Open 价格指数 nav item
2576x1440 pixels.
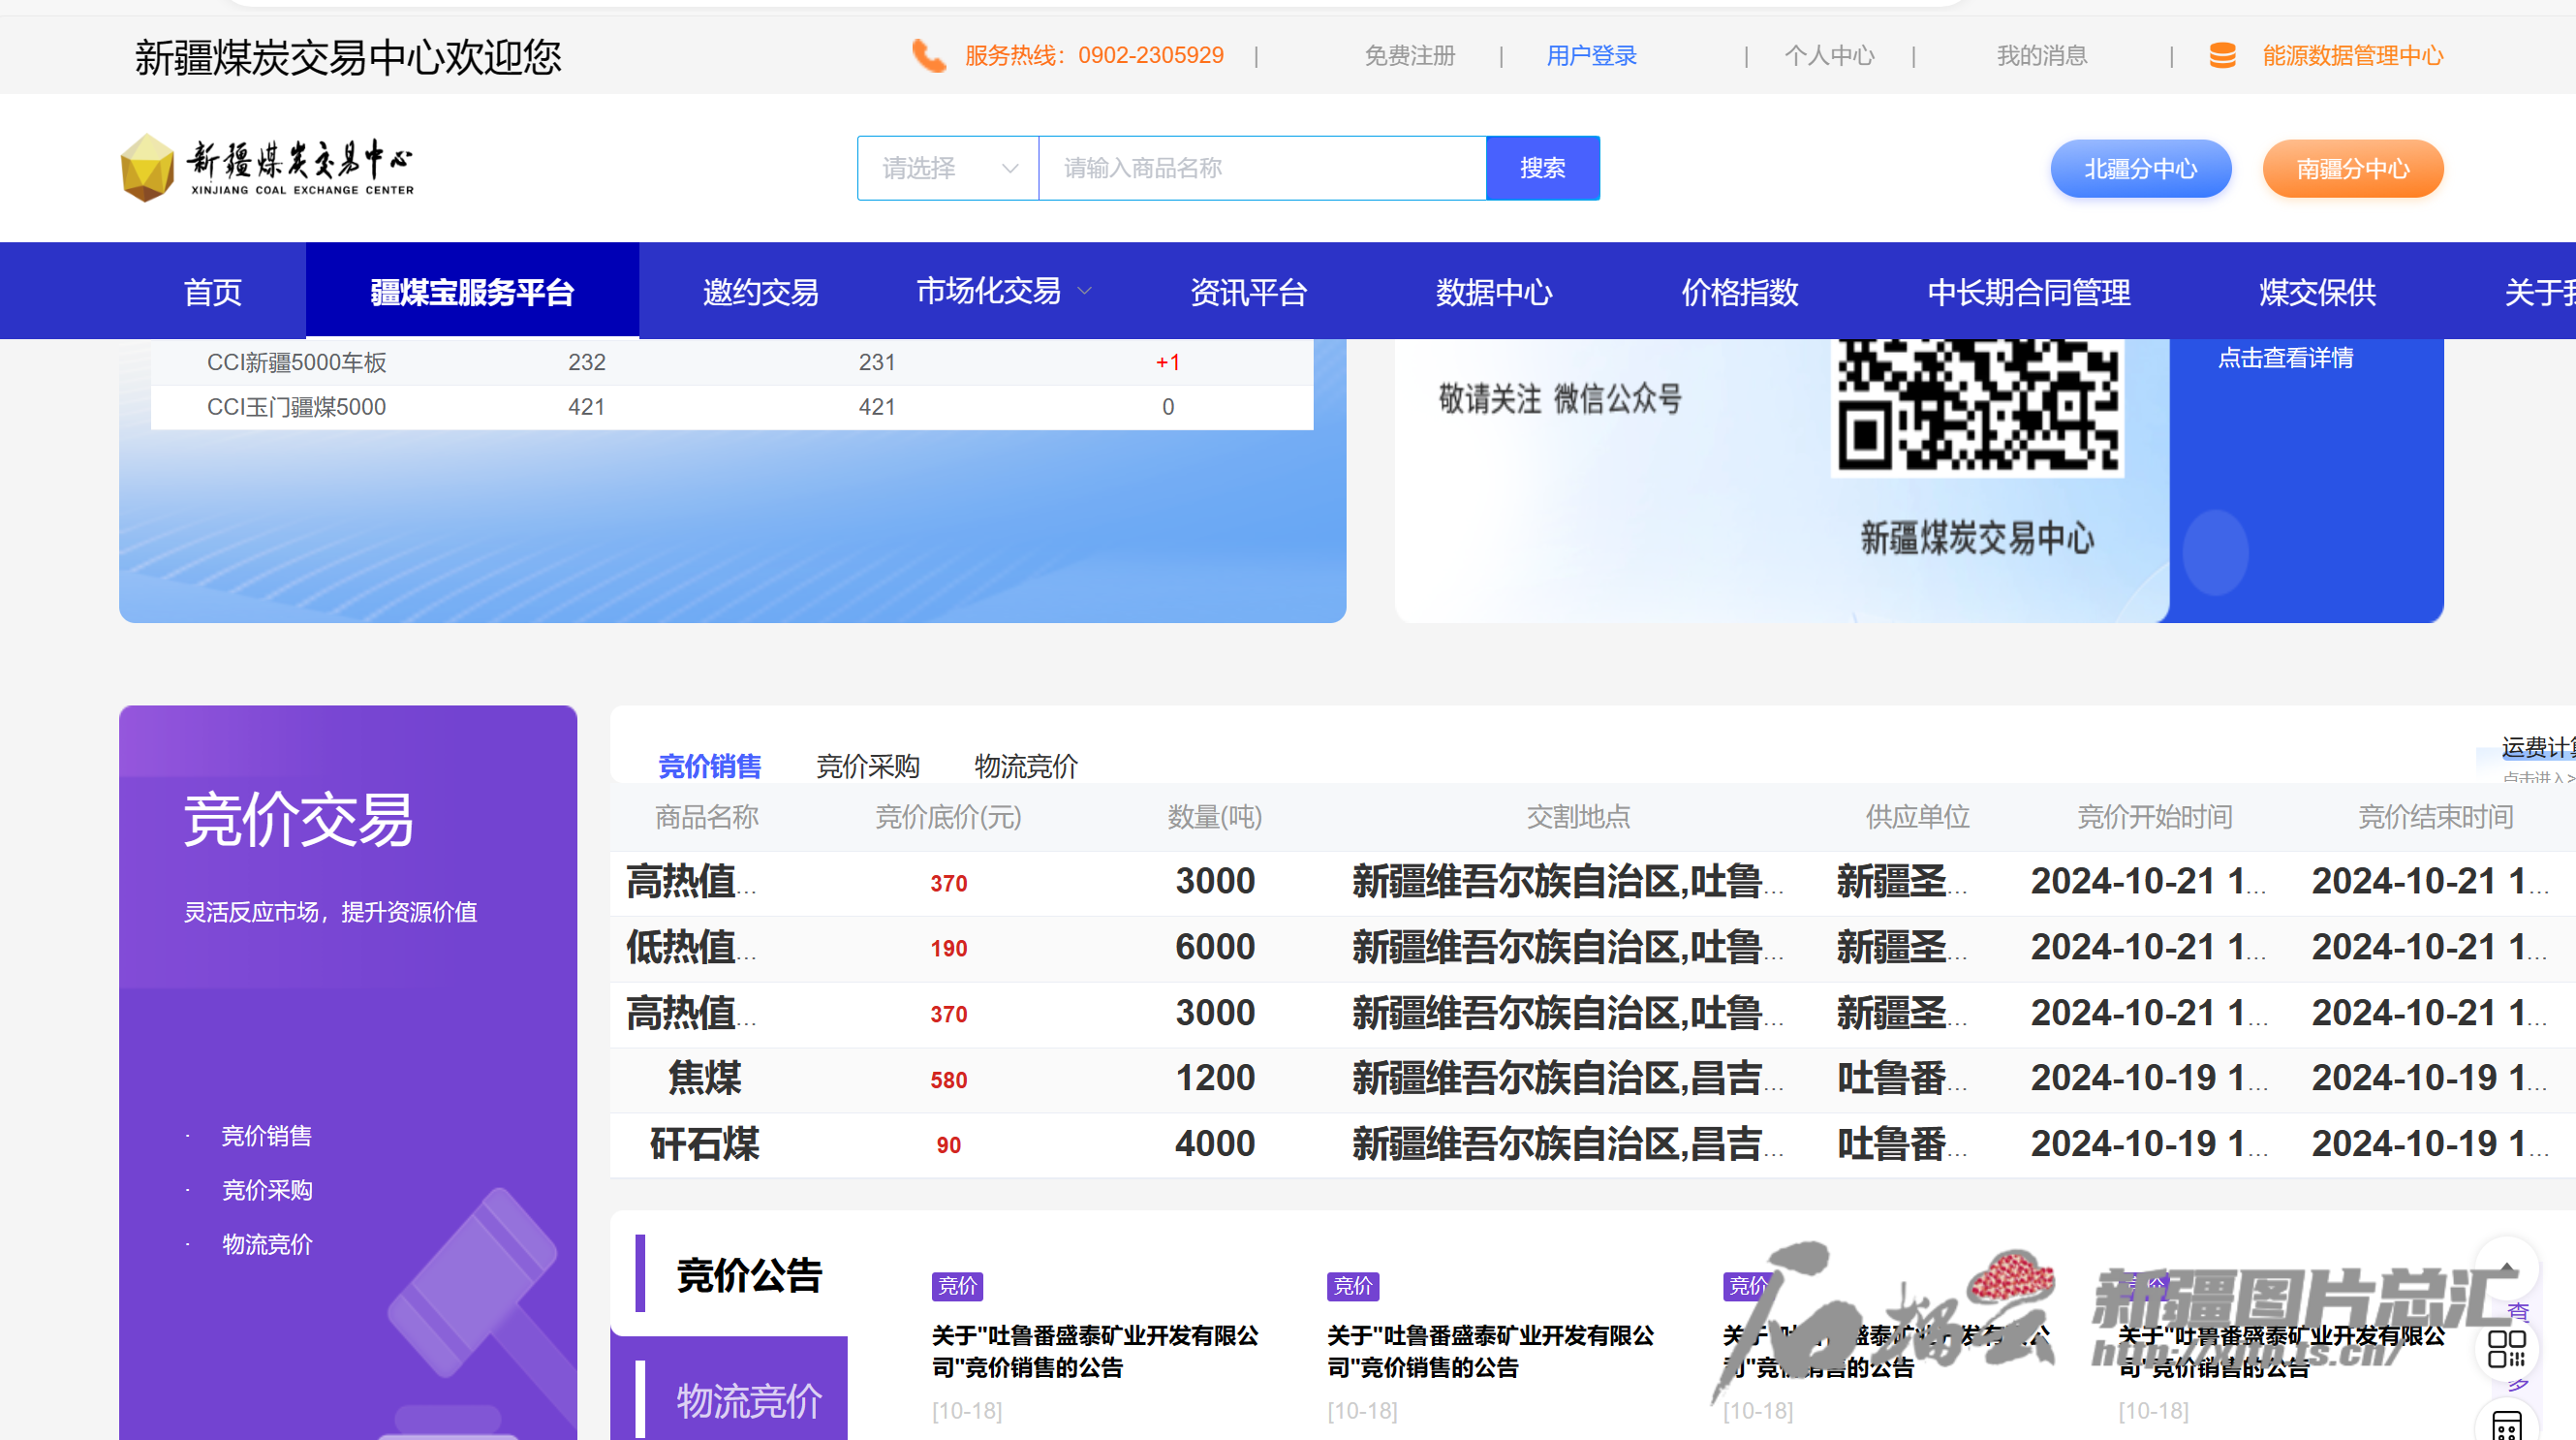(1739, 292)
